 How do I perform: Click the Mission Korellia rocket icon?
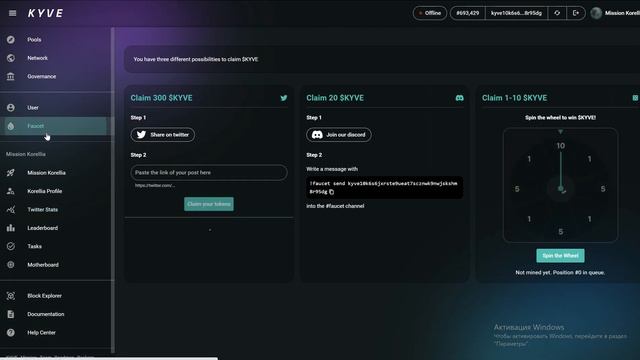tap(11, 173)
